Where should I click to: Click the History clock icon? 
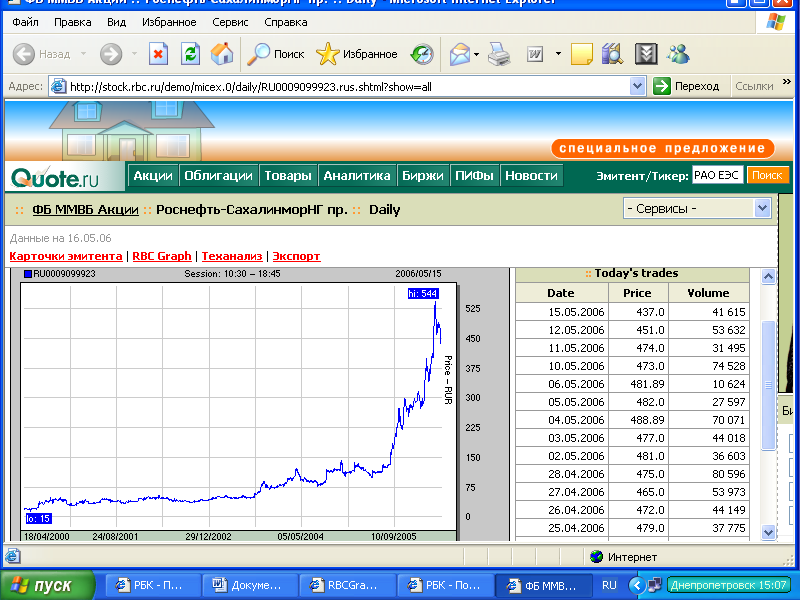(x=422, y=54)
